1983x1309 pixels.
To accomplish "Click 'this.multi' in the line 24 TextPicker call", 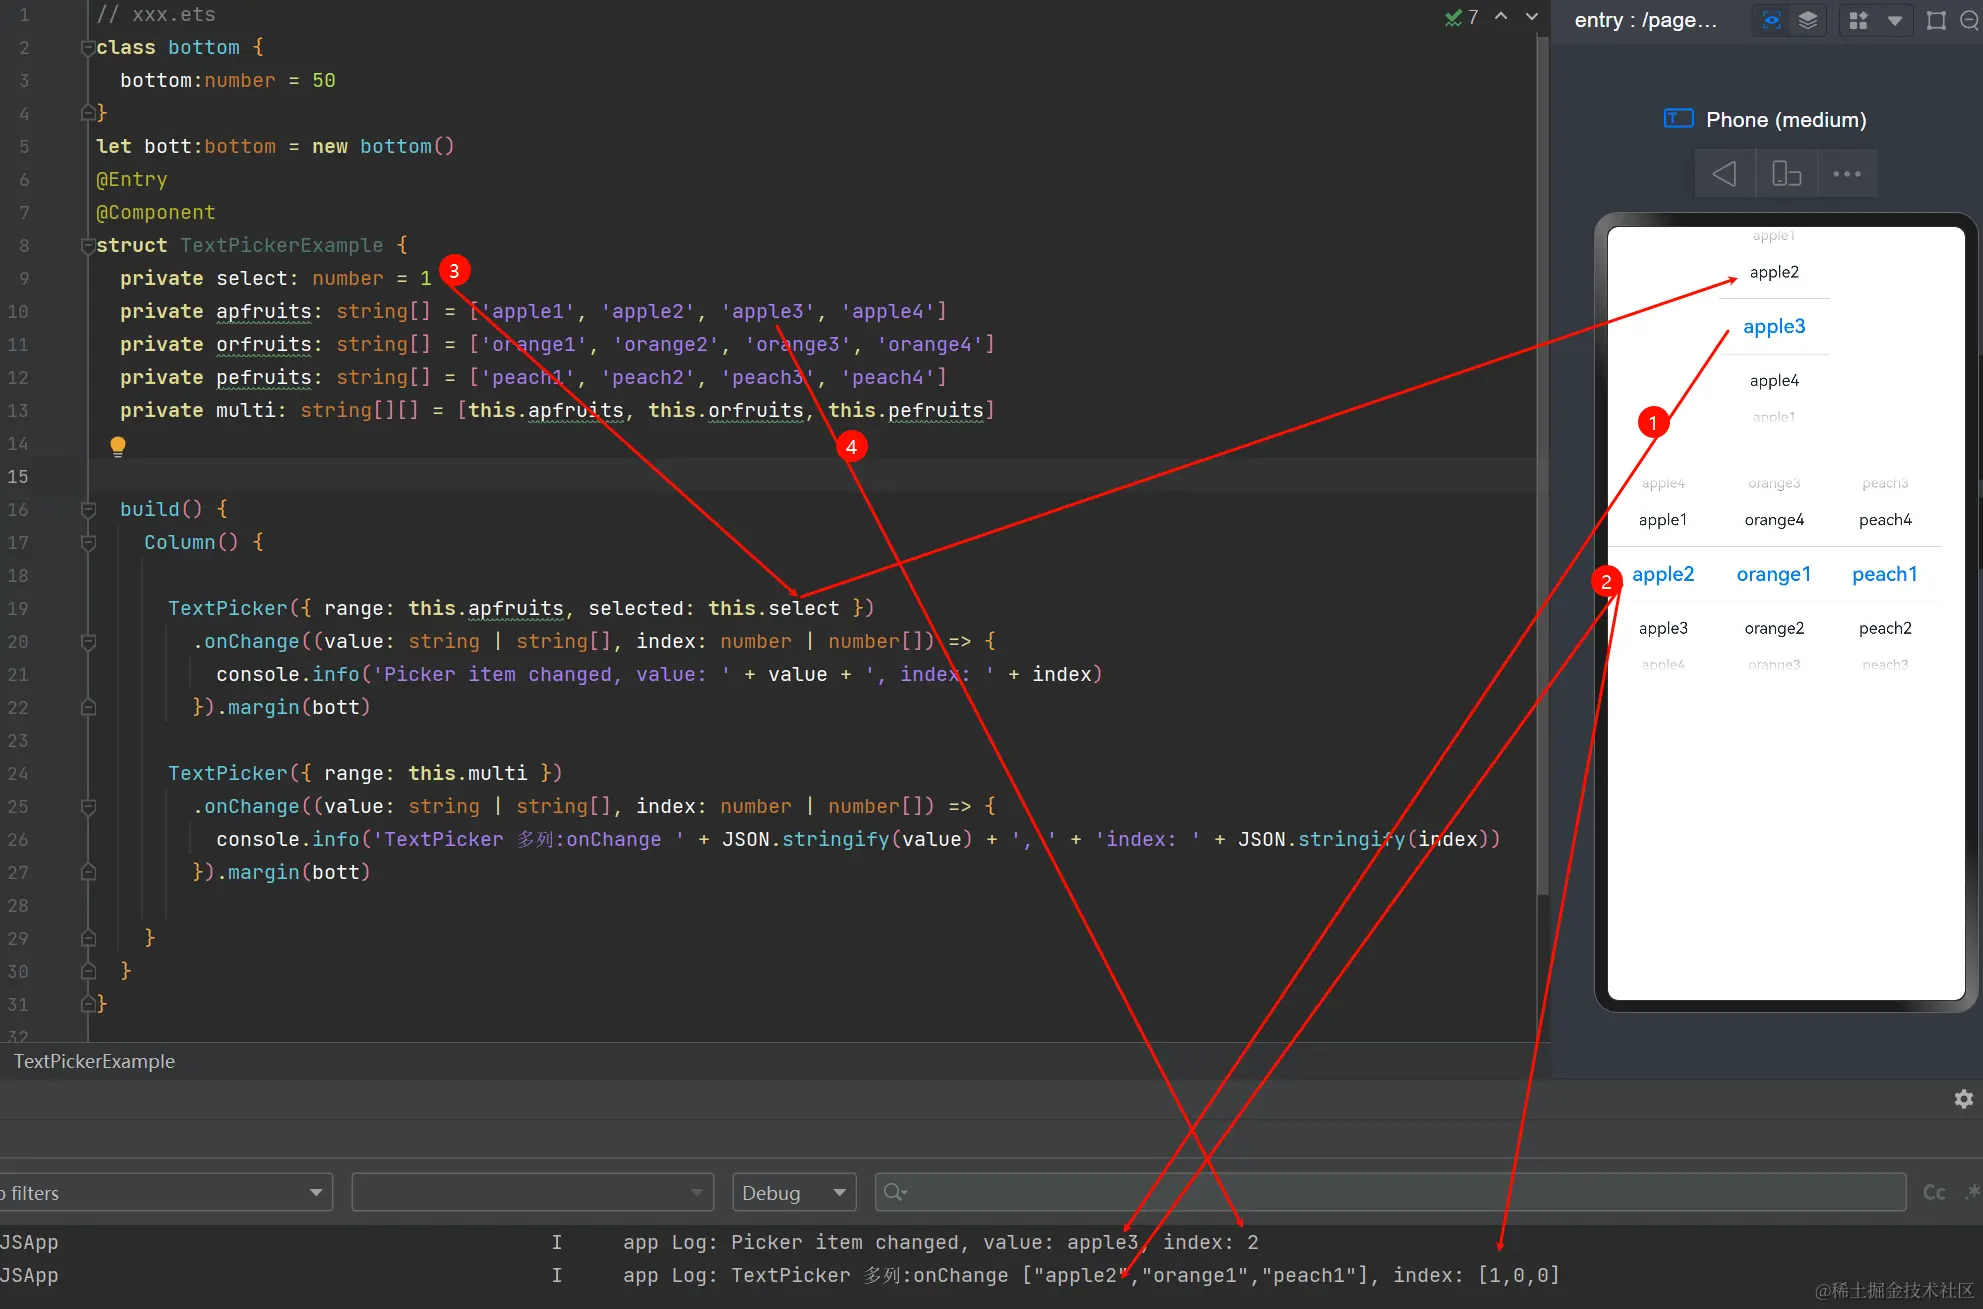I will [x=468, y=774].
